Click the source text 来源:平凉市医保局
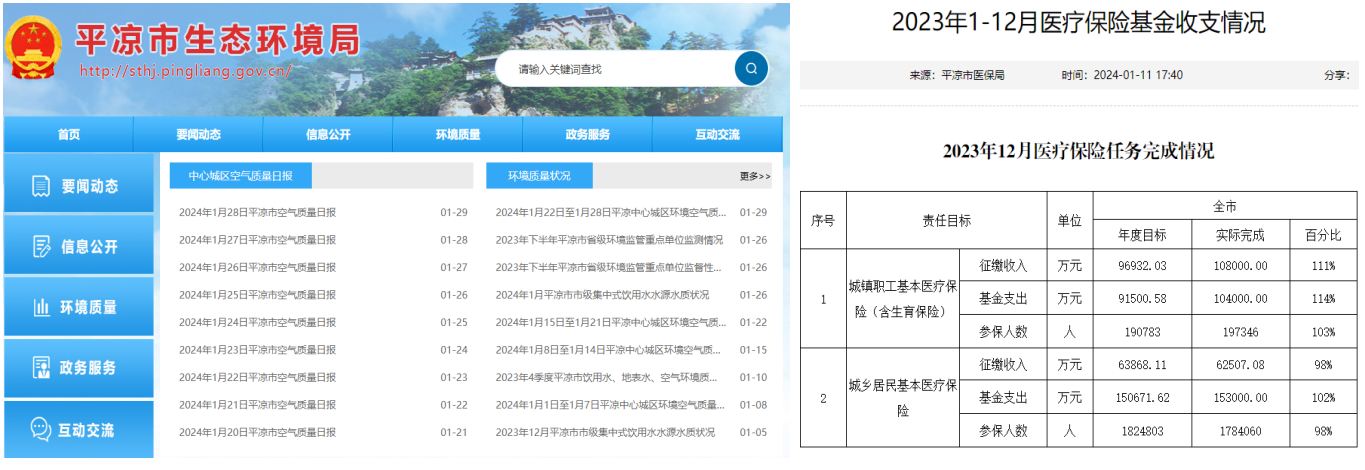Image resolution: width=1365 pixels, height=470 pixels. pyautogui.click(x=956, y=75)
